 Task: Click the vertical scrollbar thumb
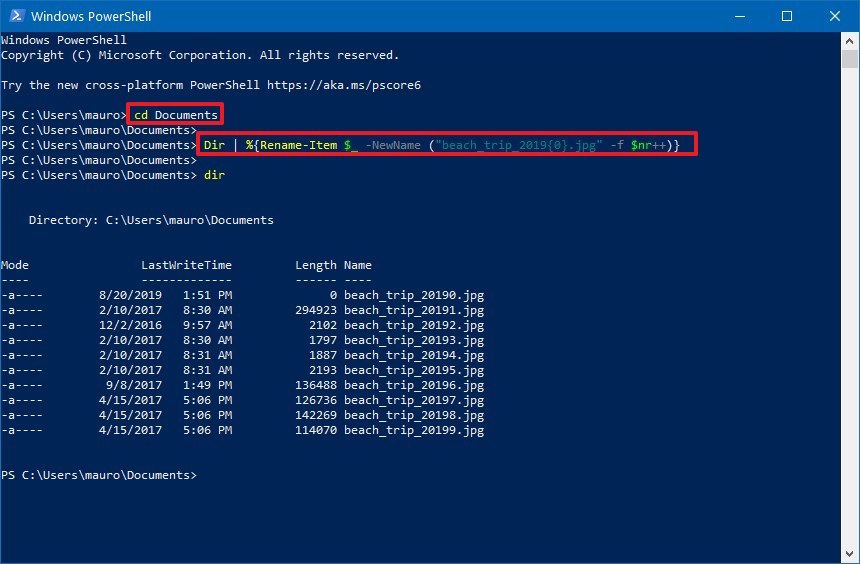tap(850, 59)
